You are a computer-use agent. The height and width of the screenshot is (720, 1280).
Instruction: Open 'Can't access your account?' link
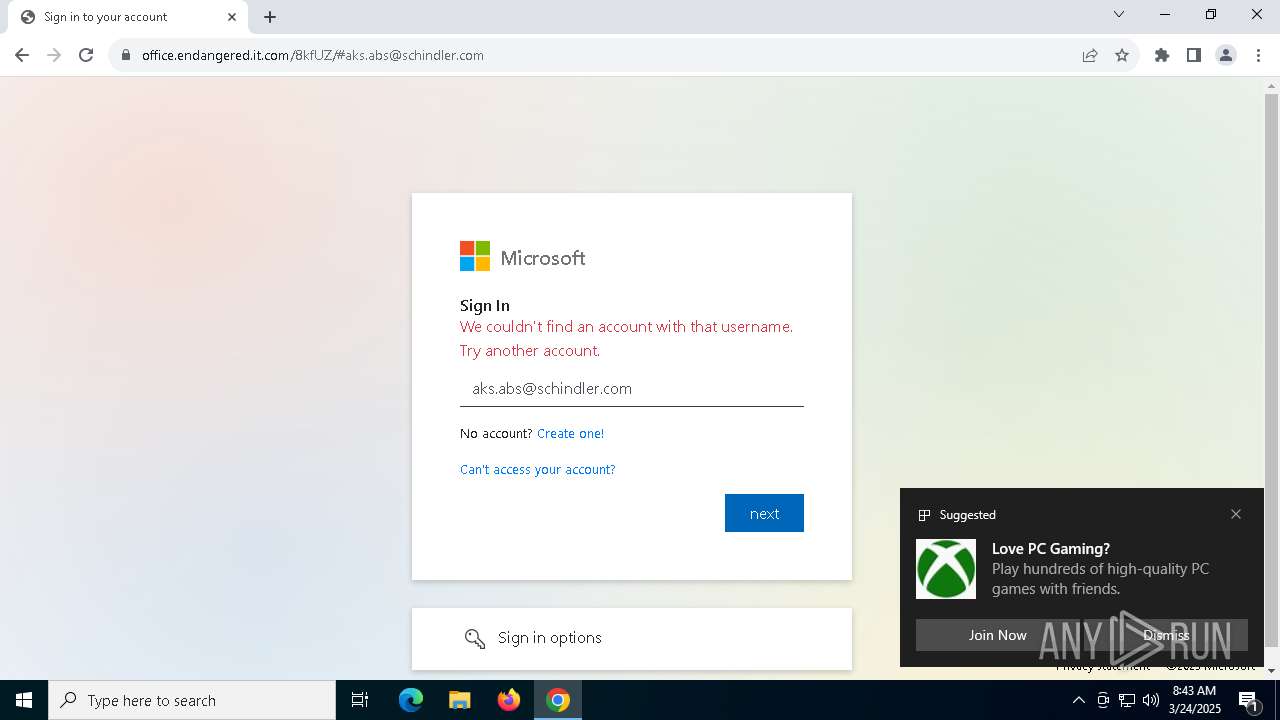click(x=538, y=469)
